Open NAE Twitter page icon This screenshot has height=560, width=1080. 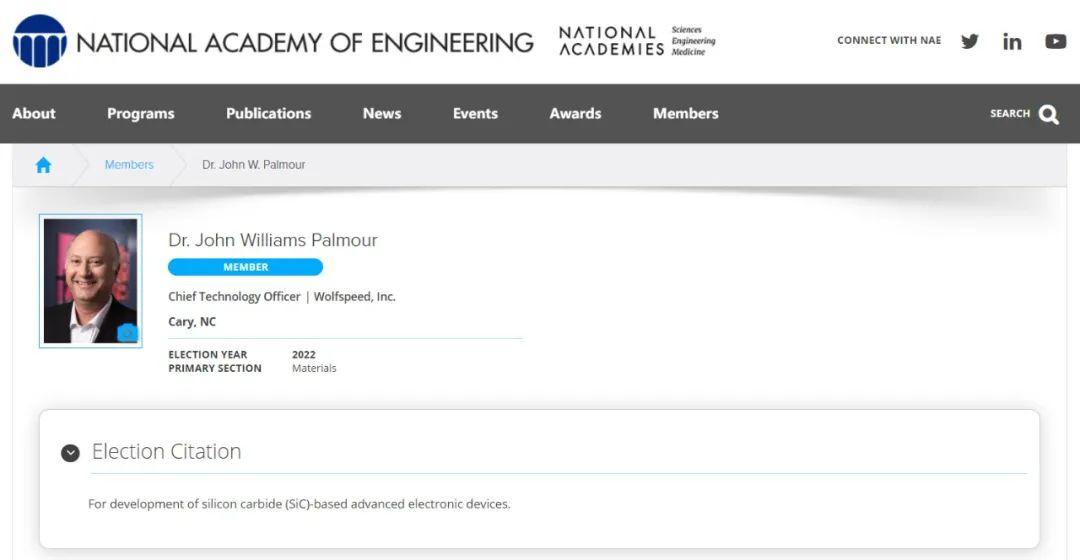click(x=970, y=41)
